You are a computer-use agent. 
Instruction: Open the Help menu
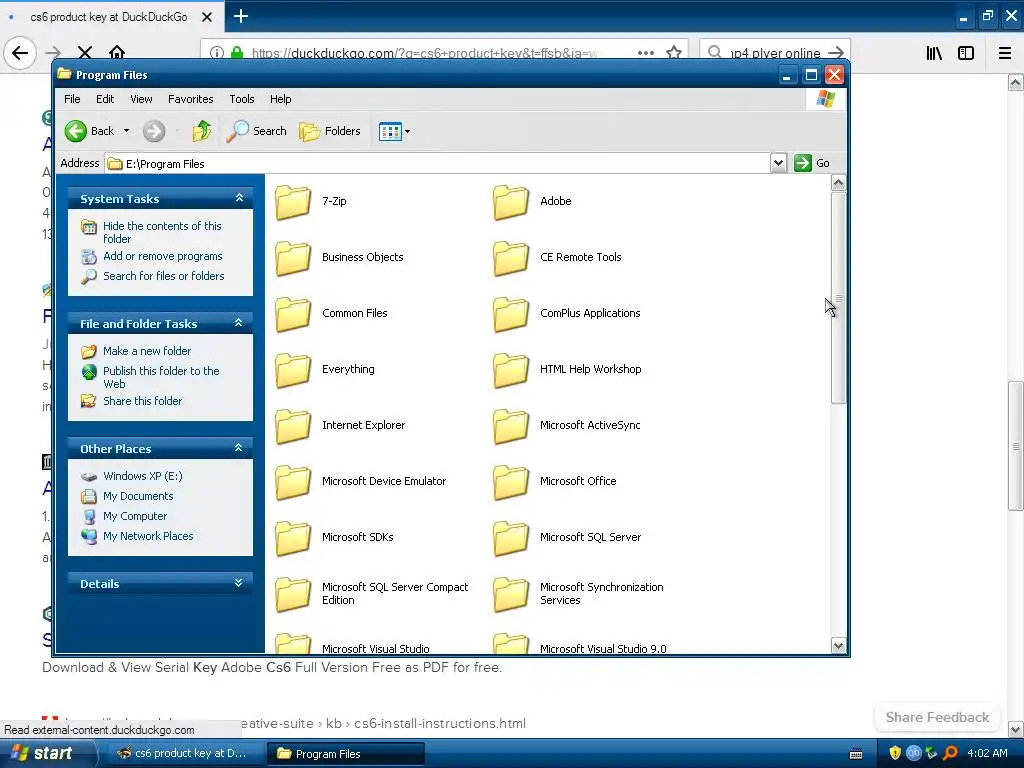281,99
